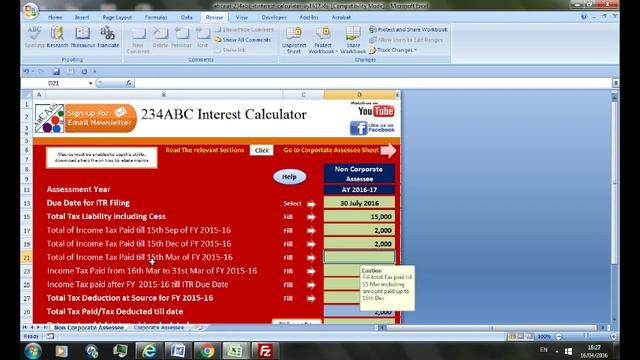Switch to Corporate Assessee sheet tab

pos(159,328)
